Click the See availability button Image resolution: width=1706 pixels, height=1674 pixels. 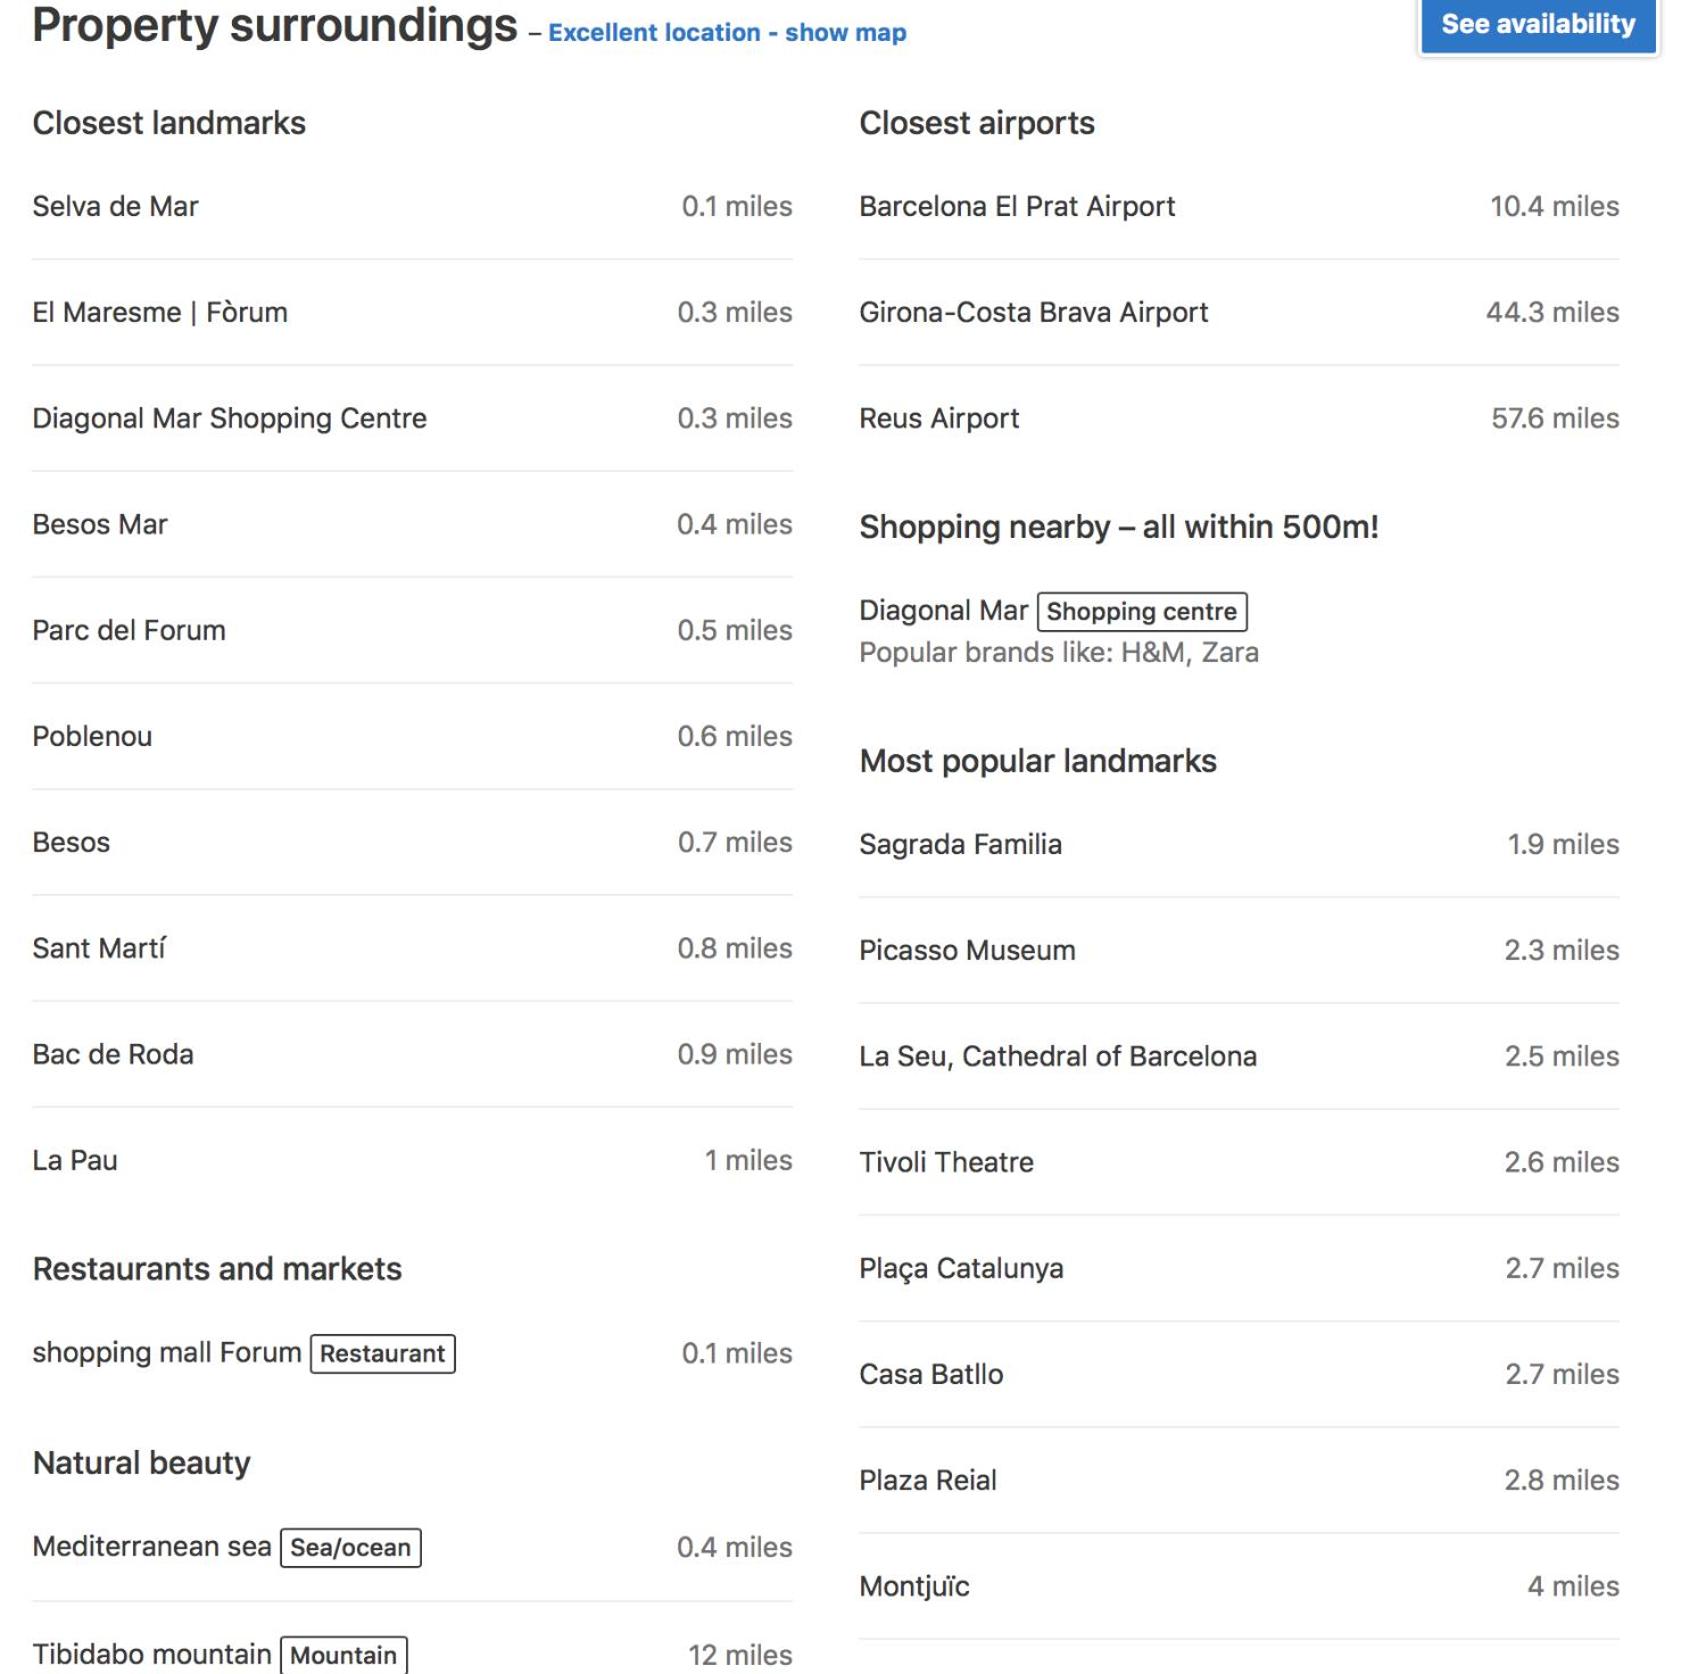pos(1537,24)
